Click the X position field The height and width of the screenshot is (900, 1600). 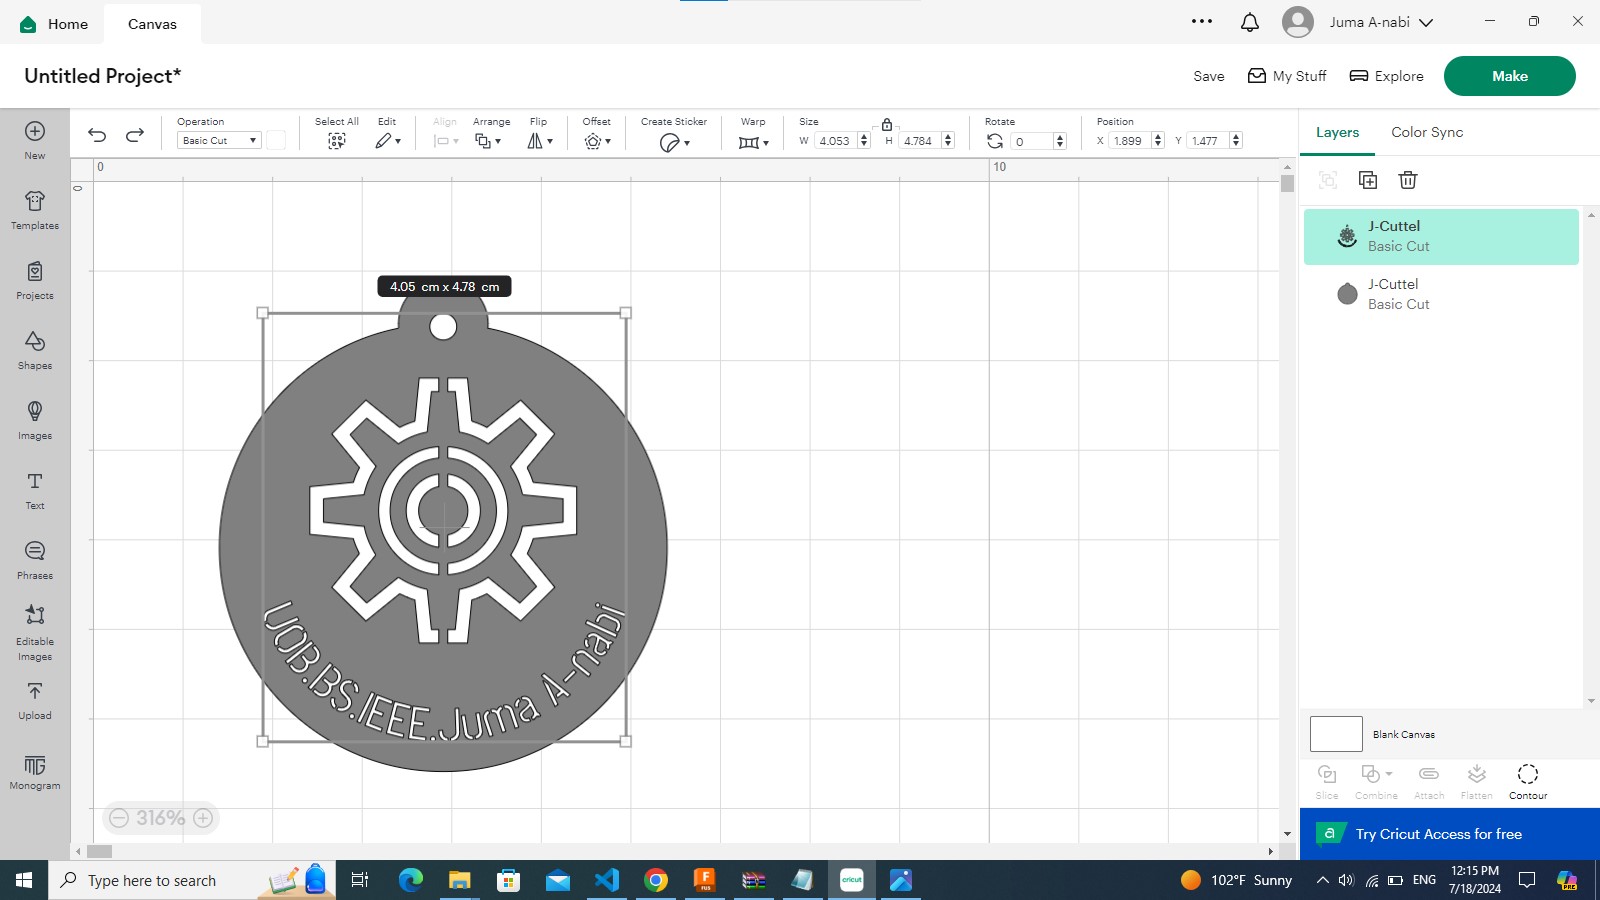(1130, 141)
